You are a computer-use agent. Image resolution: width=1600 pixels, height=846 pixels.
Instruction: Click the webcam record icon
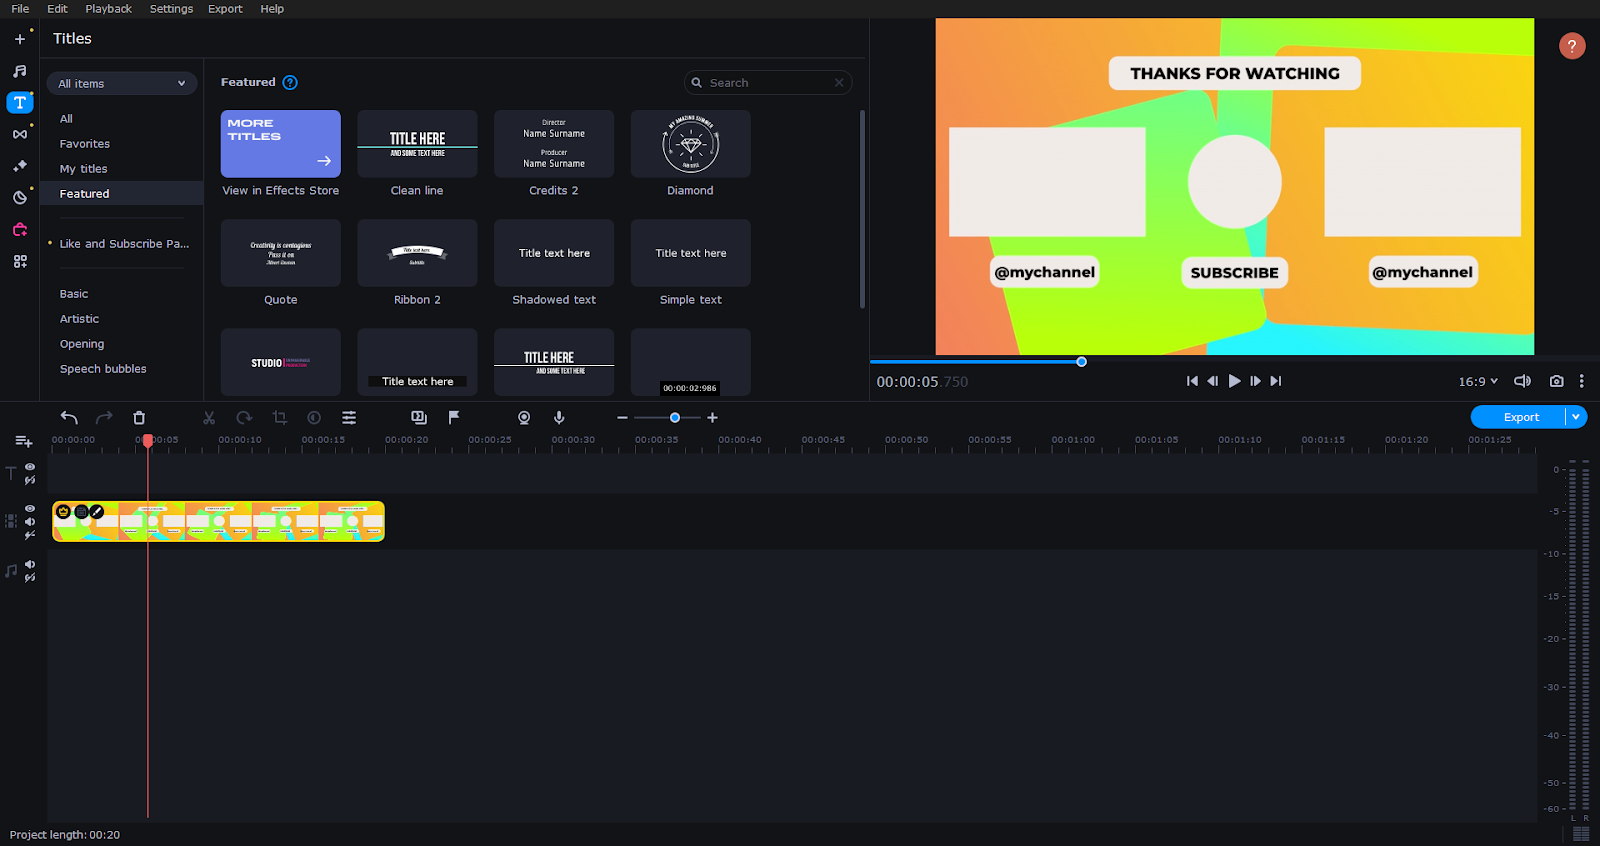[524, 417]
